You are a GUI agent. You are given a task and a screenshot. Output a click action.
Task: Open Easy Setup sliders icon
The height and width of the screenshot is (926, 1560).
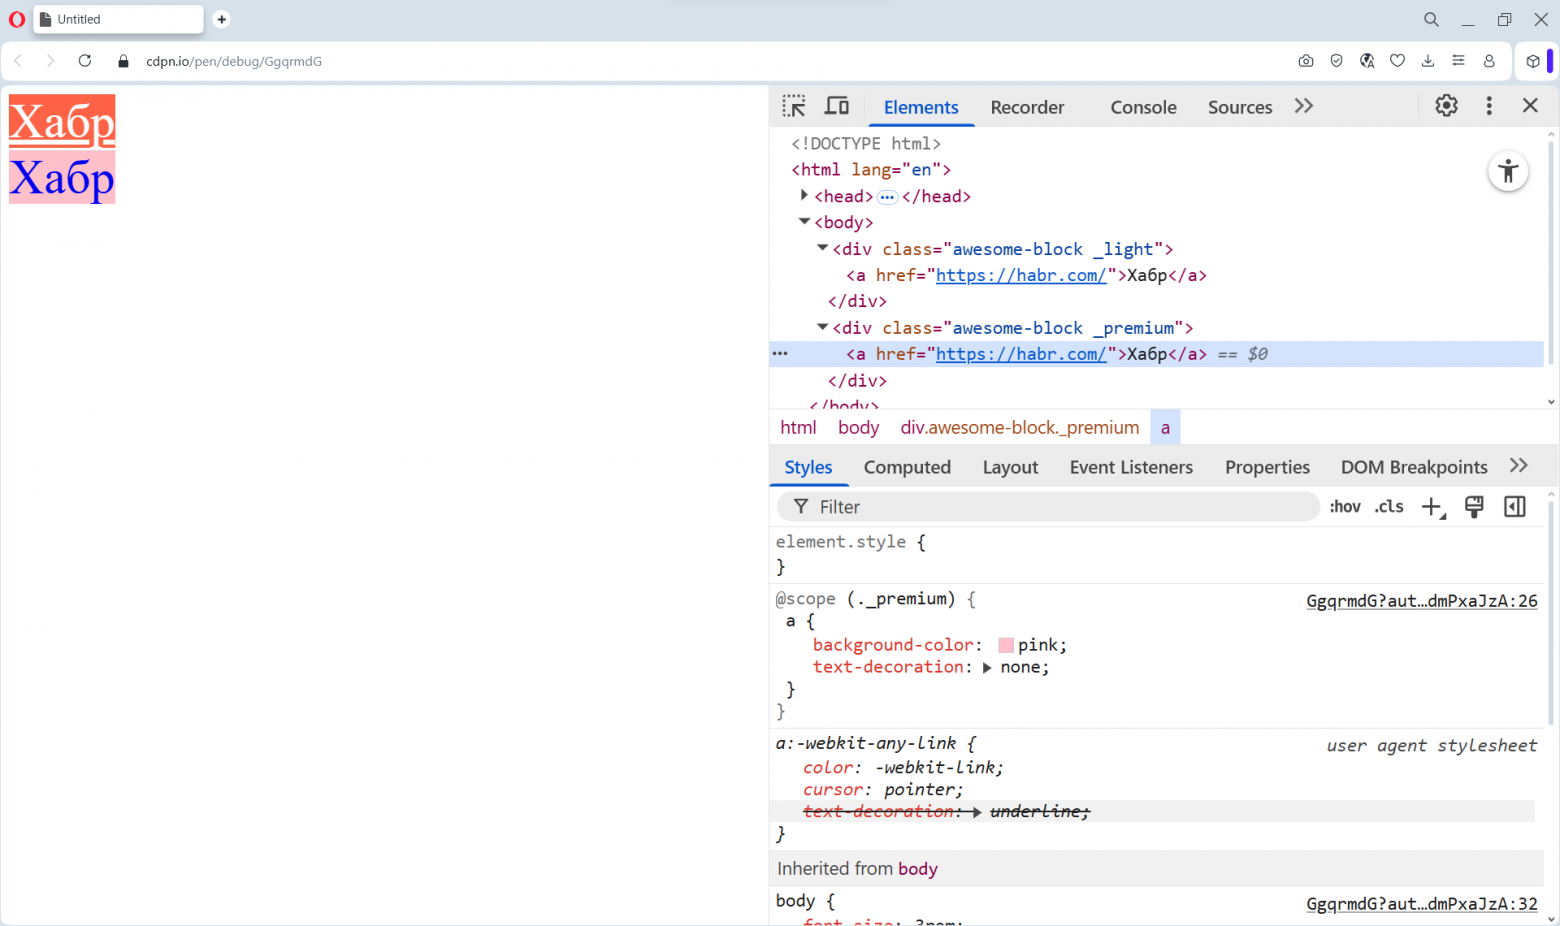(1459, 61)
